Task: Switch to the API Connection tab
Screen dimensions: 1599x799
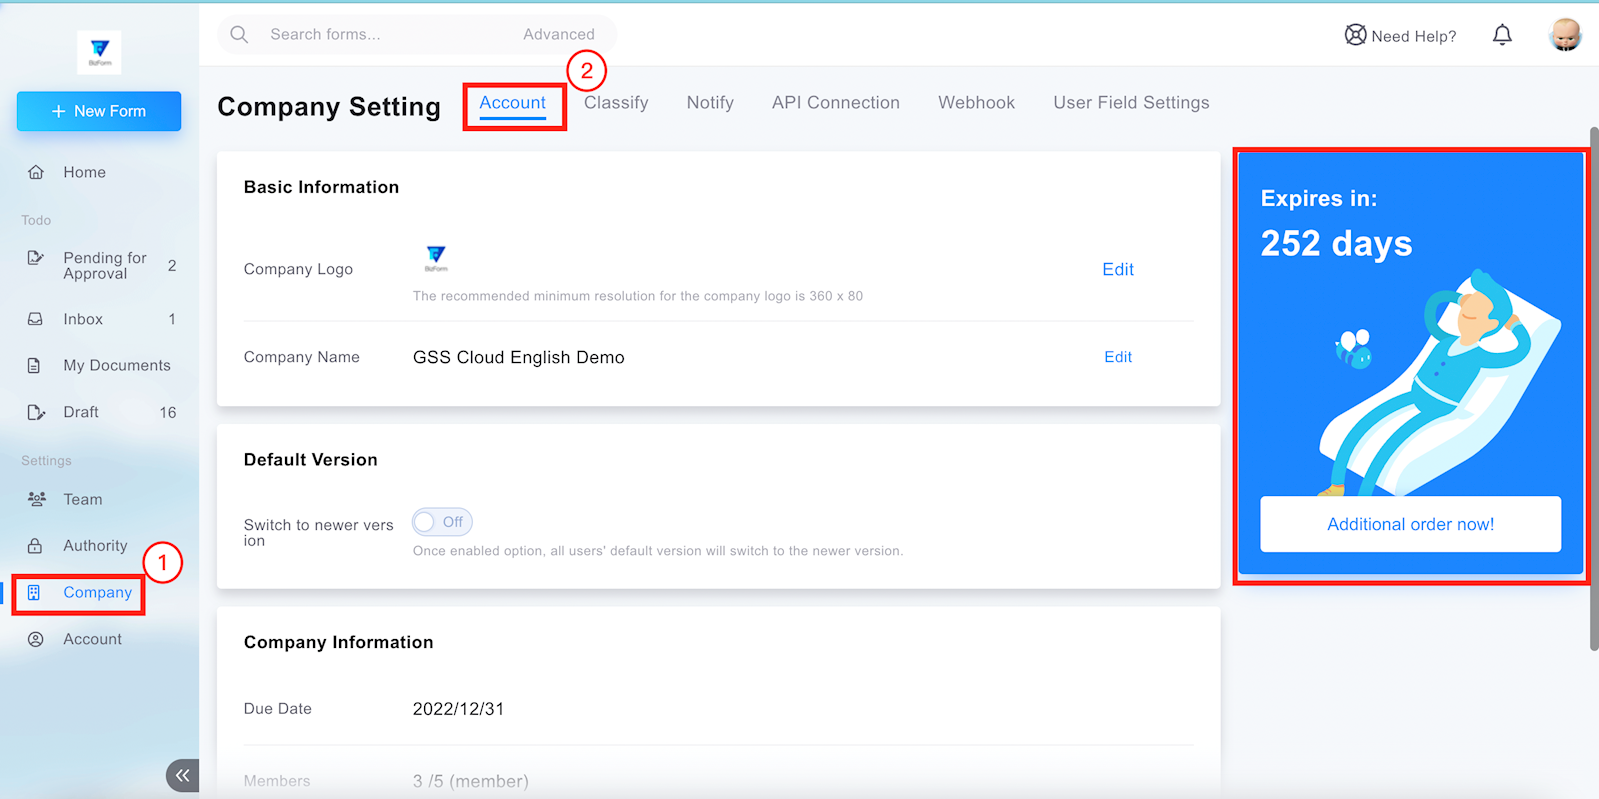Action: click(x=835, y=103)
